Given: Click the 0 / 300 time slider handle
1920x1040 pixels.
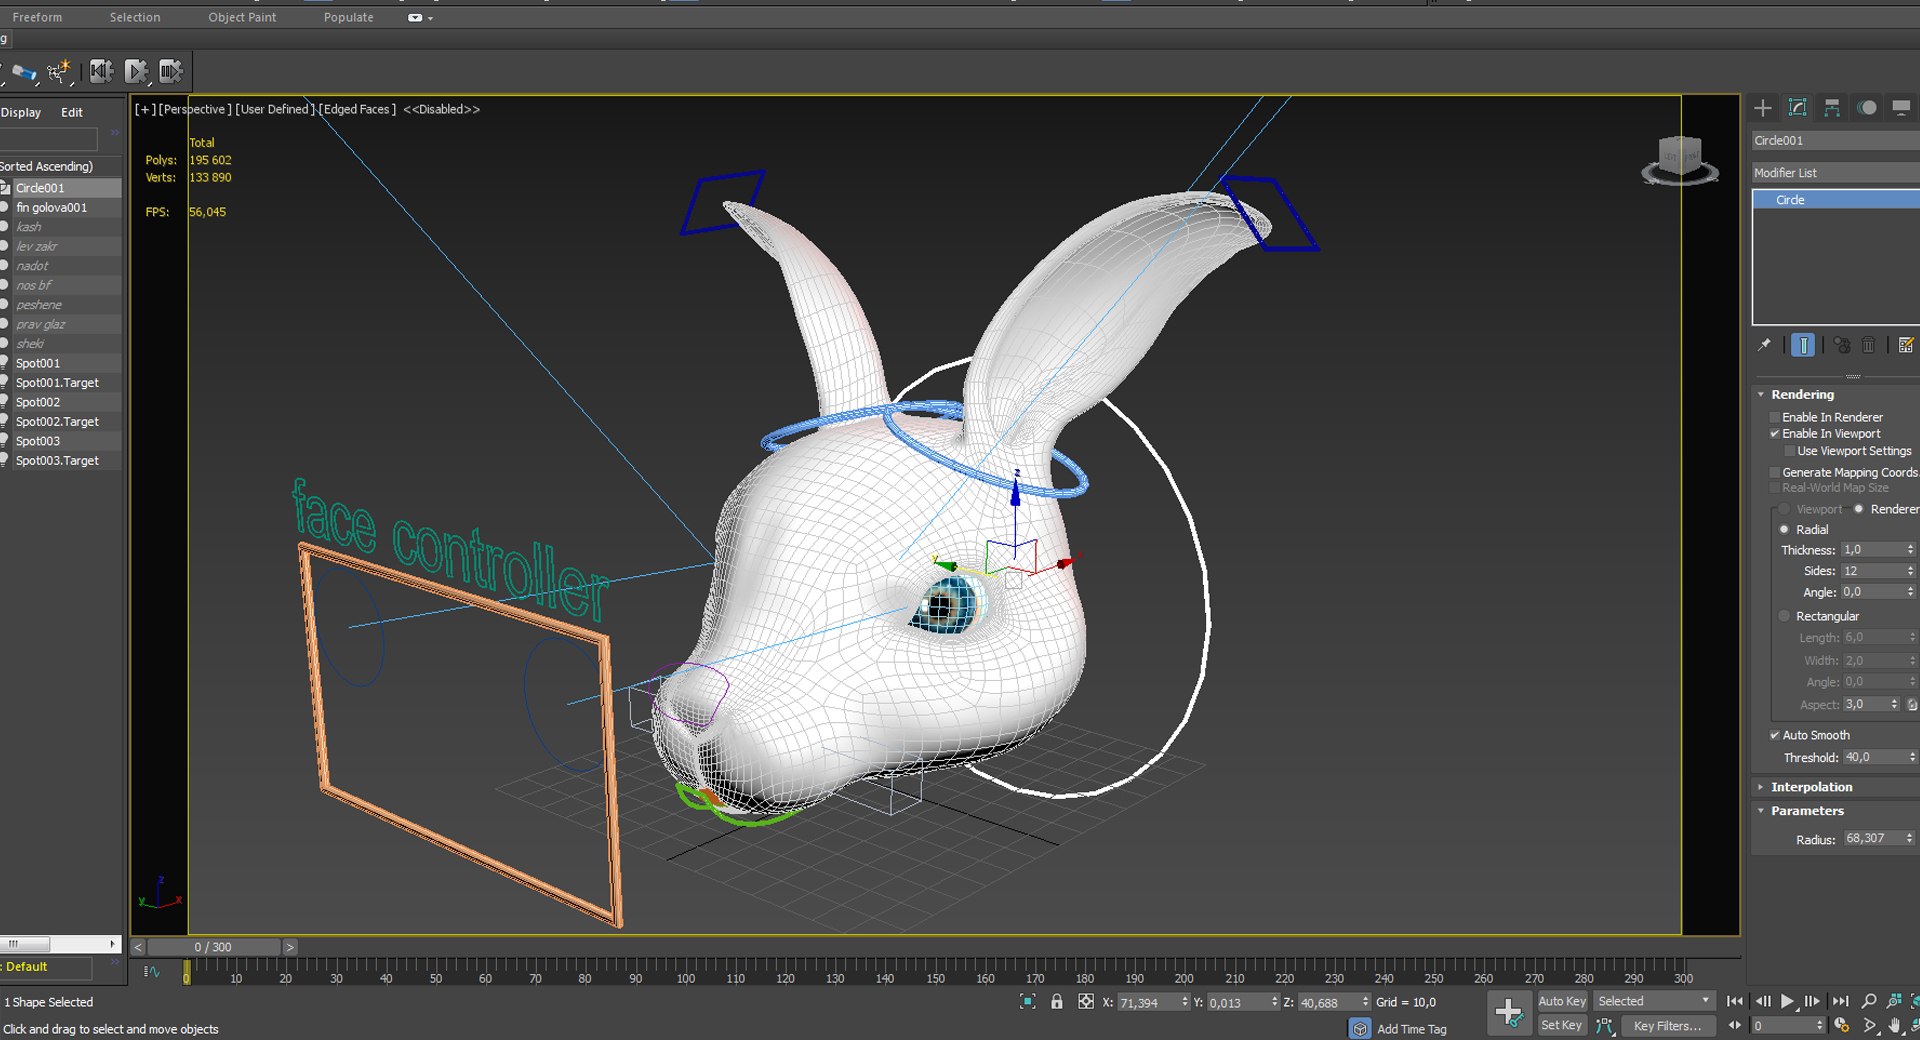Looking at the screenshot, I should [x=214, y=947].
